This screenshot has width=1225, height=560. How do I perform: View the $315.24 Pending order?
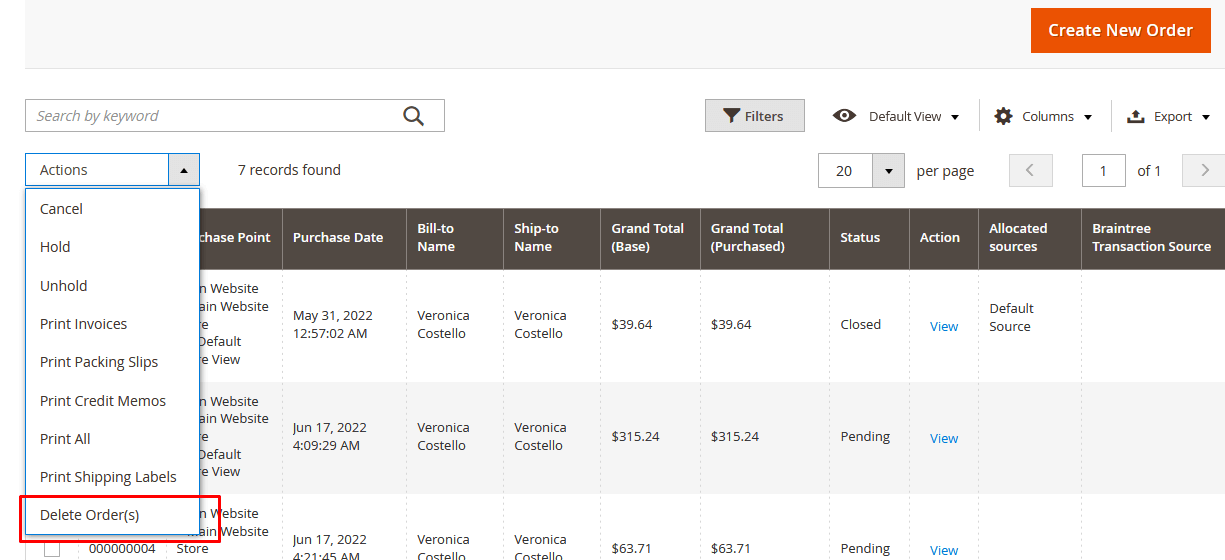pyautogui.click(x=943, y=438)
